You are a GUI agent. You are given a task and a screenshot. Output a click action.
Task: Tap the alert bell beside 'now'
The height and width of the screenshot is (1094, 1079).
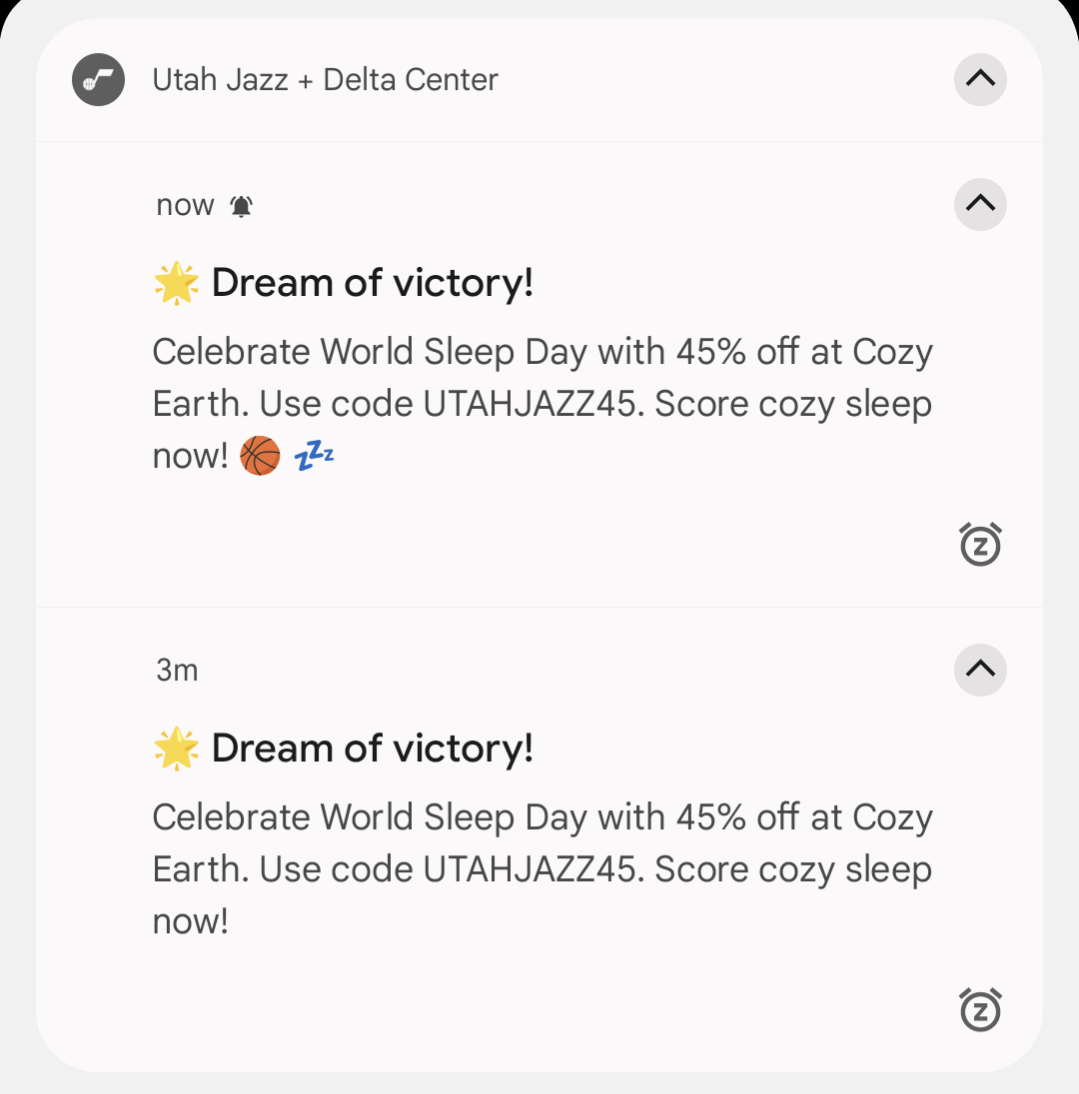click(x=241, y=206)
